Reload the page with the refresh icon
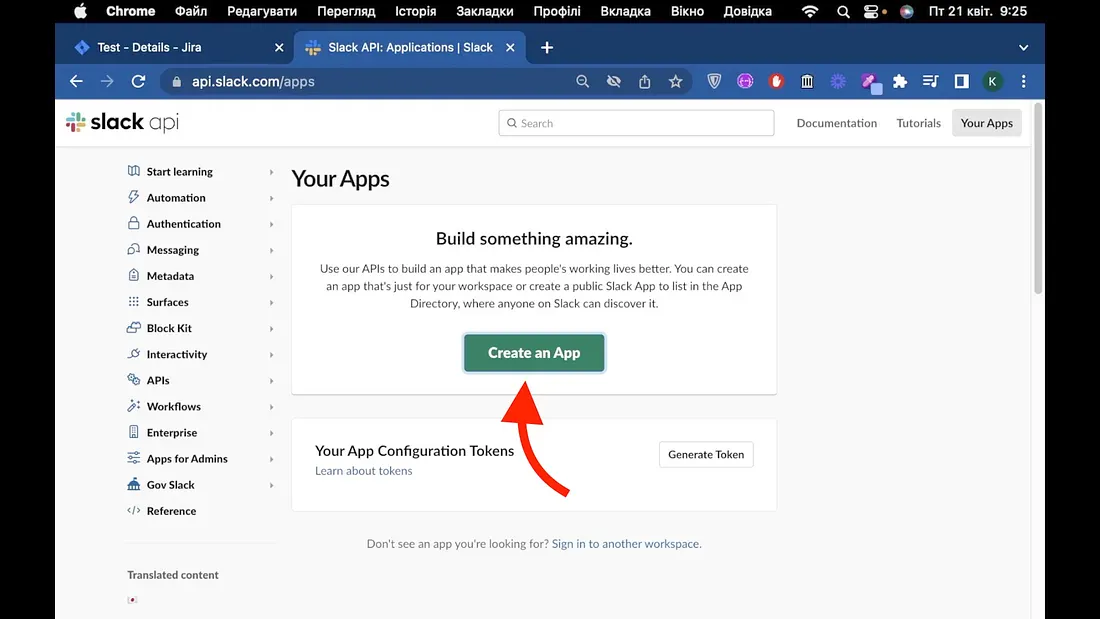This screenshot has height=619, width=1100. pos(138,81)
